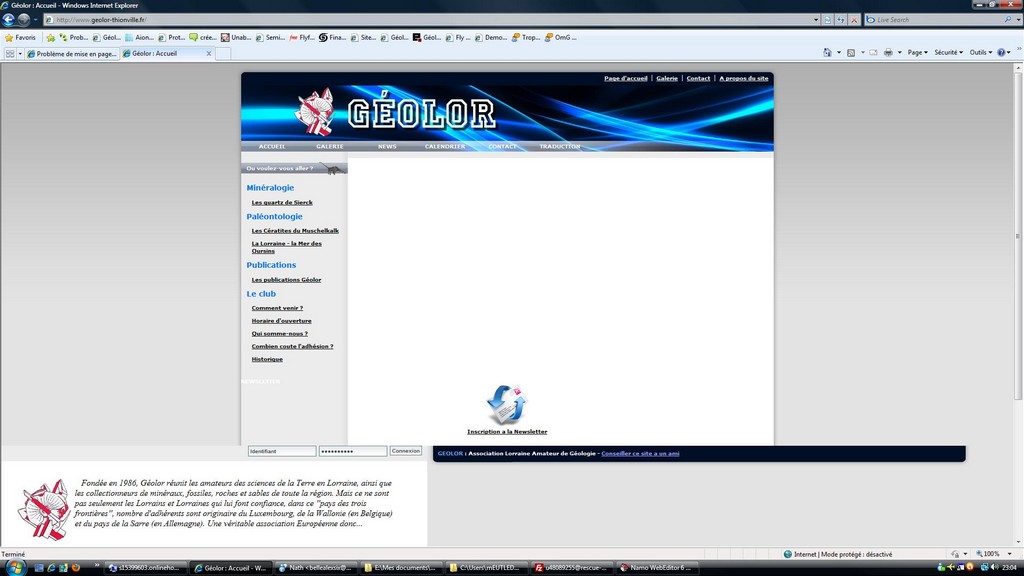Expand the address bar history dropdown
The width and height of the screenshot is (1024, 576).
pyautogui.click(x=816, y=20)
